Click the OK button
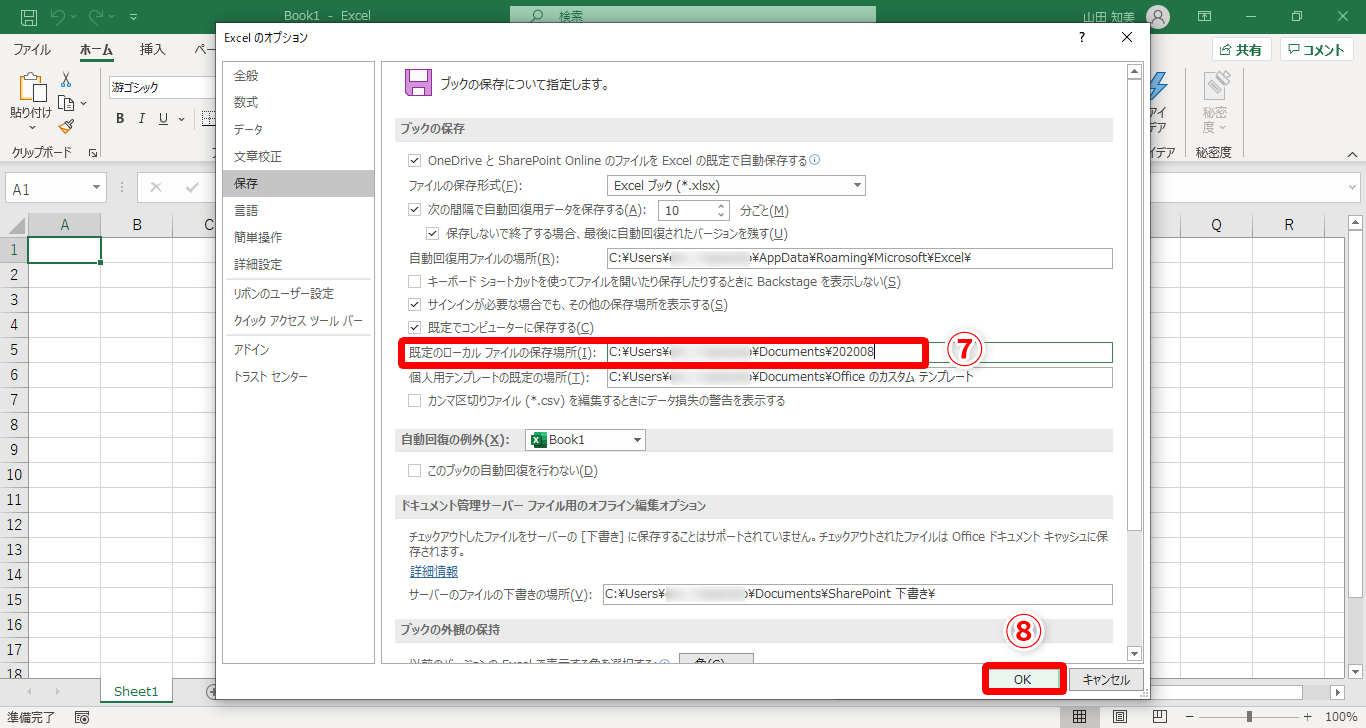Screen dimensions: 1366x728 coord(1022,679)
